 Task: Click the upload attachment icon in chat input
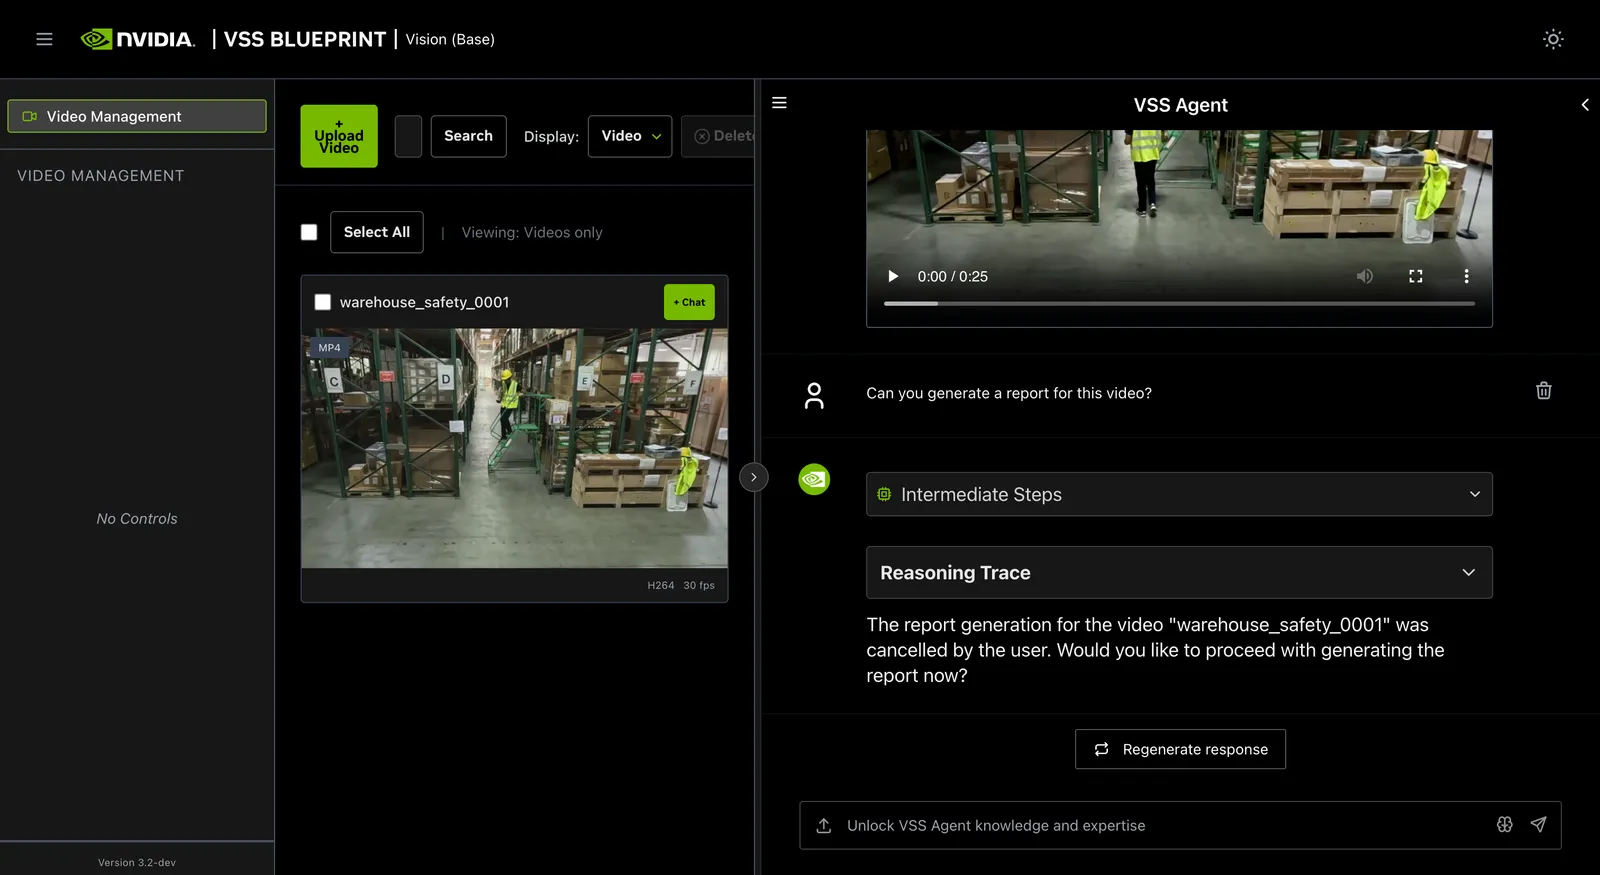pos(824,825)
